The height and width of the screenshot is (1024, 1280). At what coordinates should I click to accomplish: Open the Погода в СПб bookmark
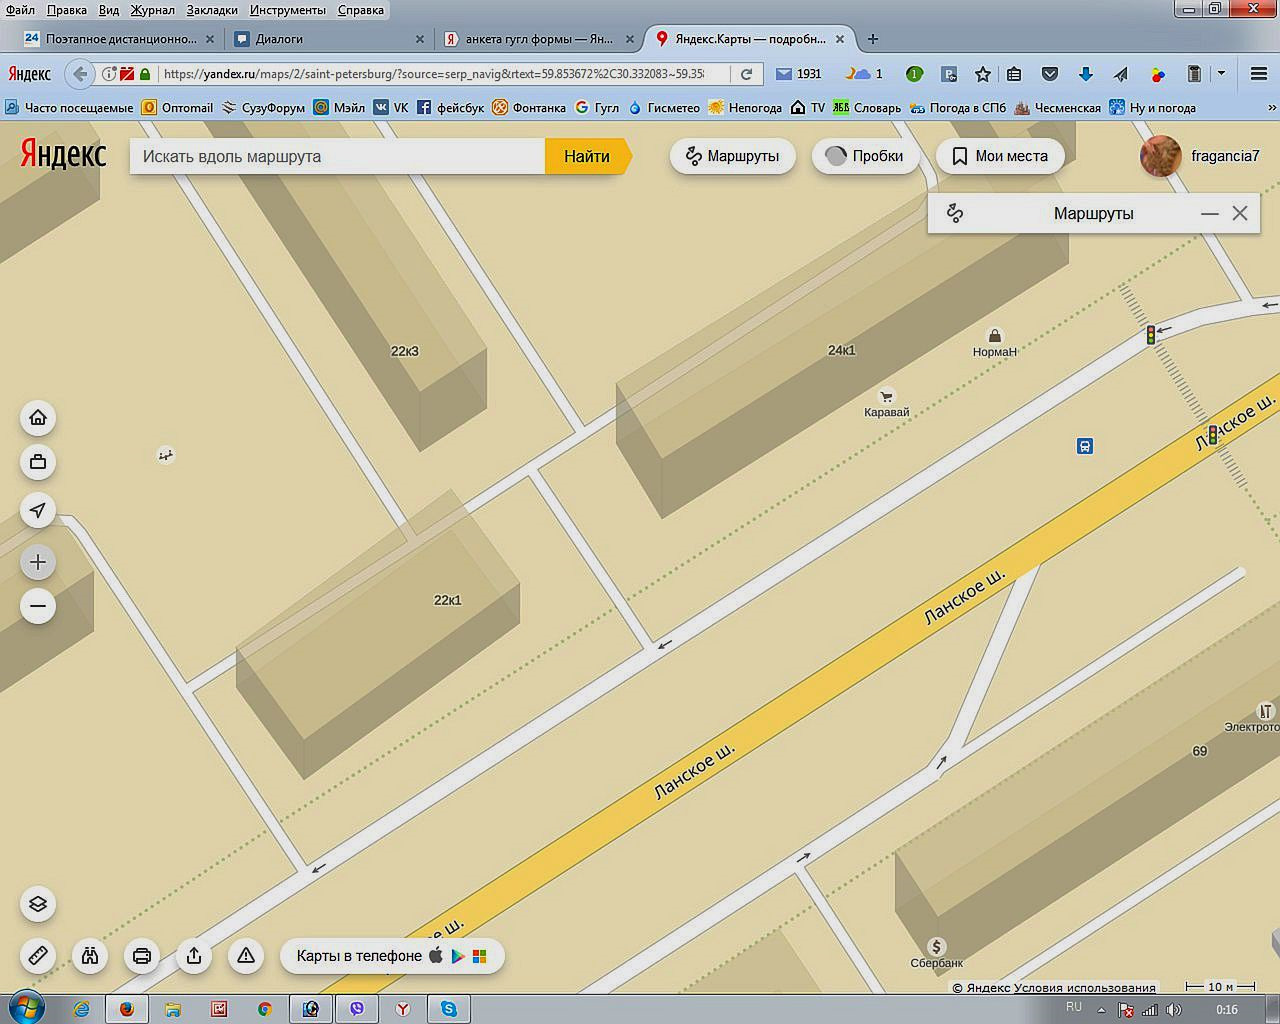[x=958, y=107]
